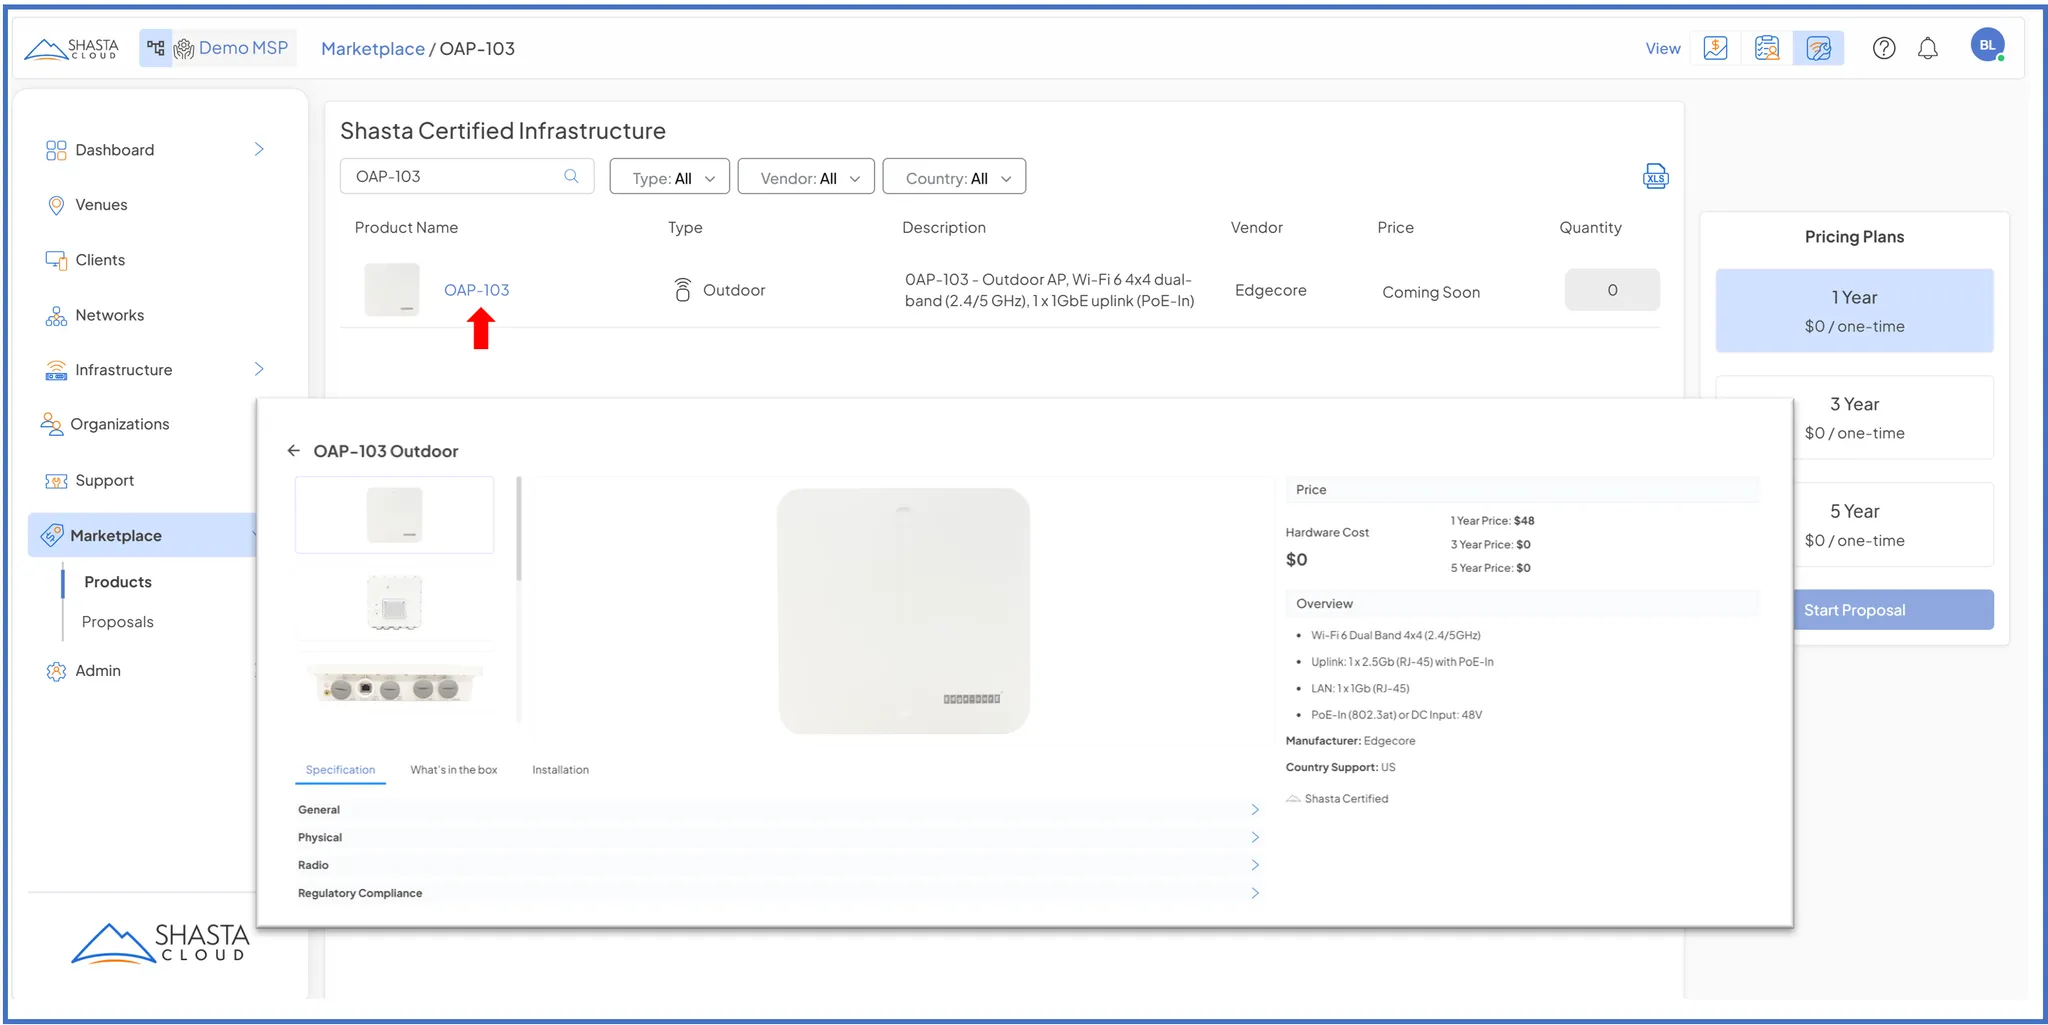
Task: Select the first front-view product thumbnail
Action: pos(394,515)
